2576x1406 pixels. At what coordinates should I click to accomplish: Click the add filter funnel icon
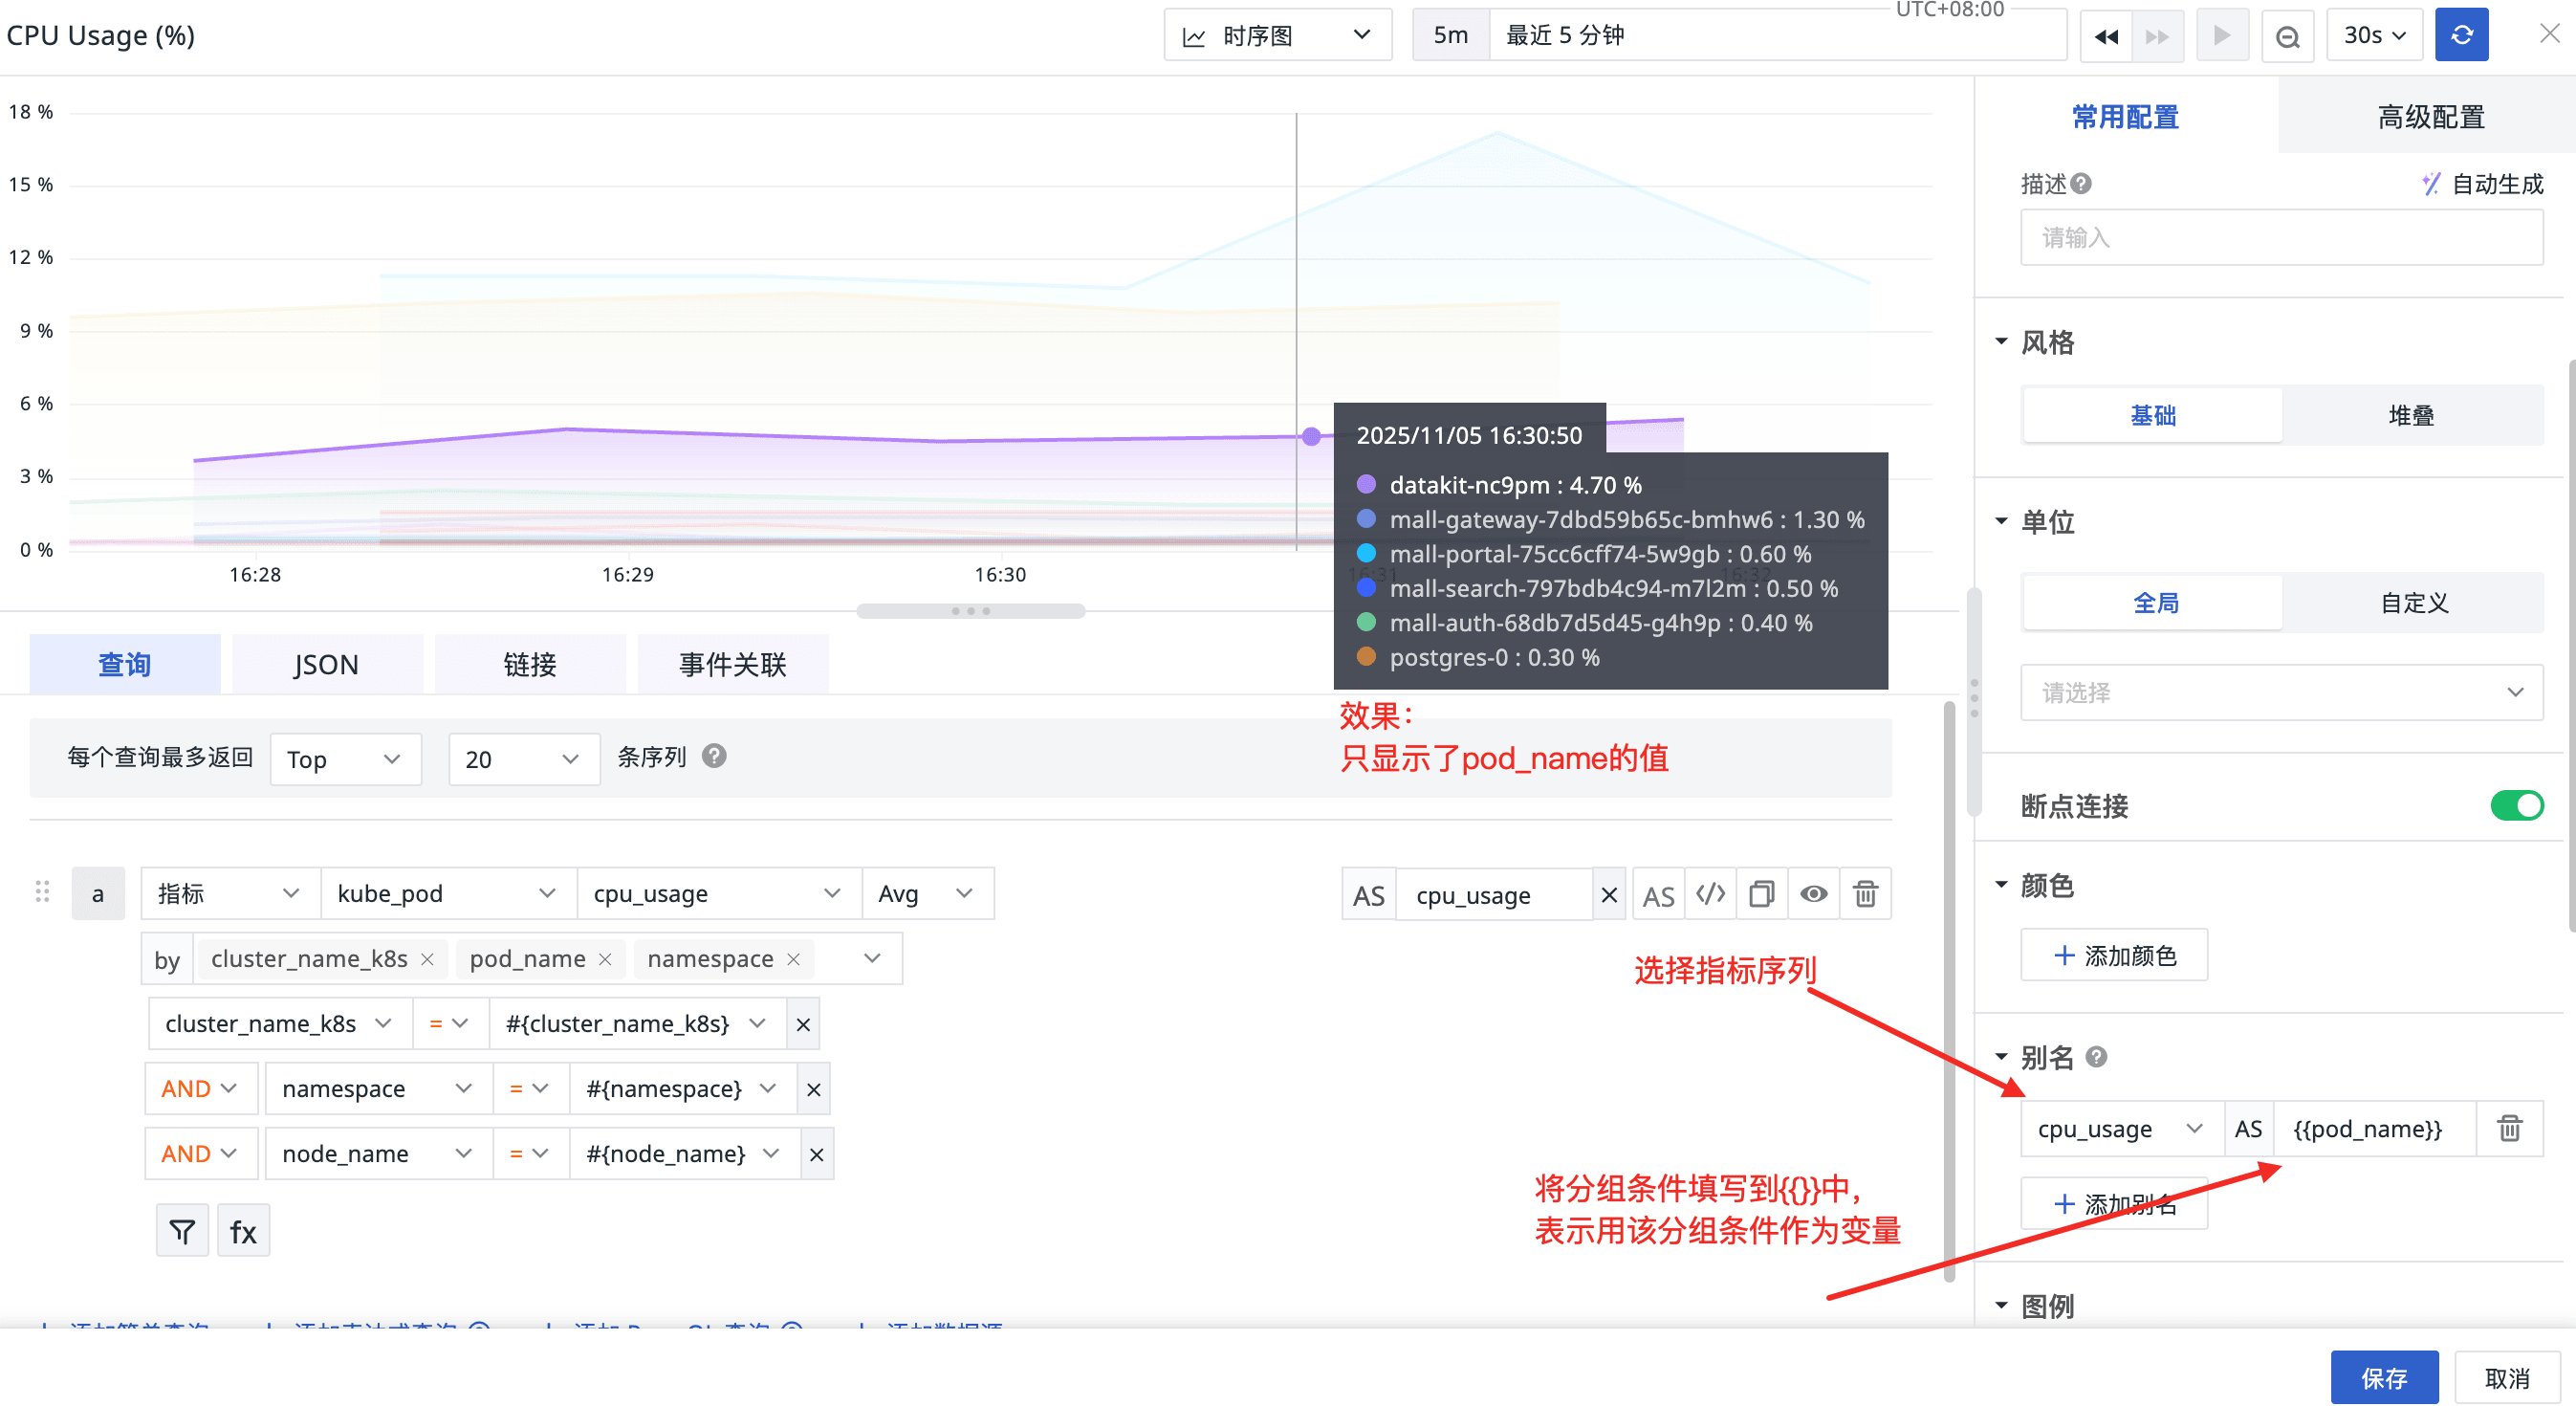(x=182, y=1231)
